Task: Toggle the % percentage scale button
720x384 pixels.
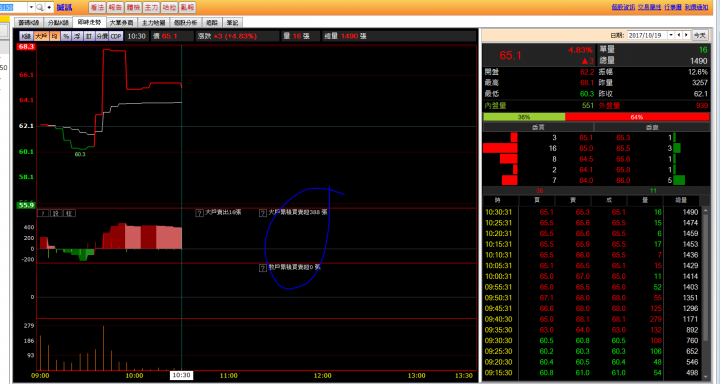Action: [x=66, y=36]
